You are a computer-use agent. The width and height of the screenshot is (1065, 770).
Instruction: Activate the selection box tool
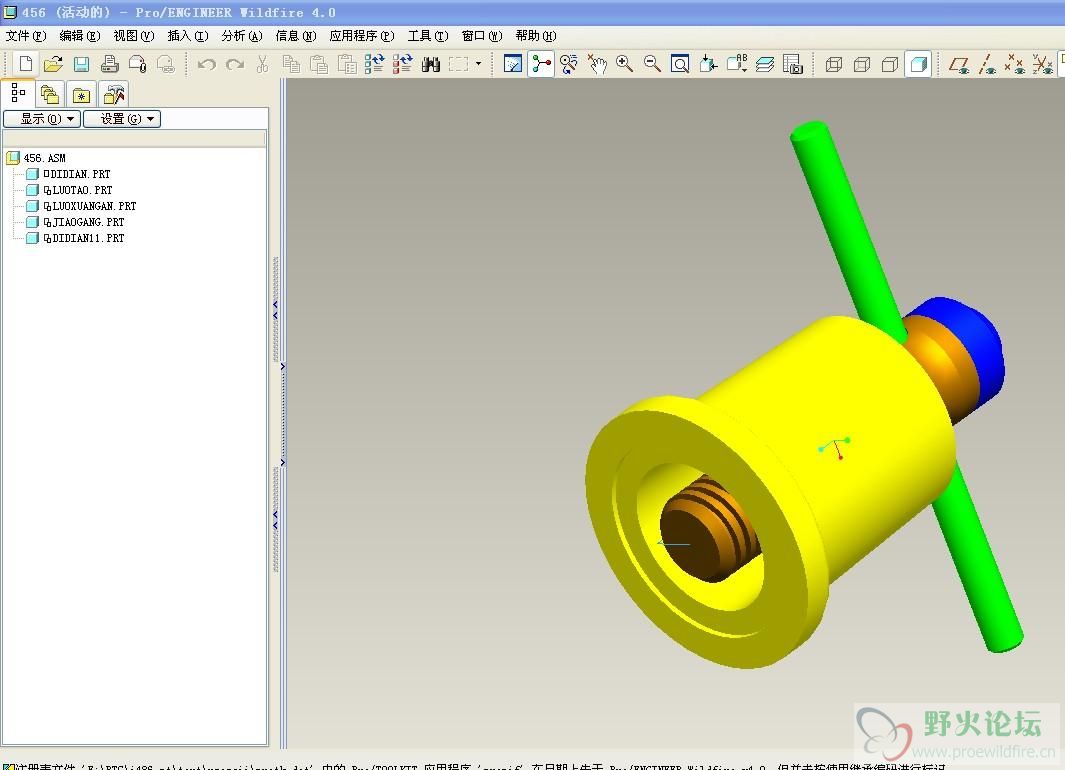459,64
